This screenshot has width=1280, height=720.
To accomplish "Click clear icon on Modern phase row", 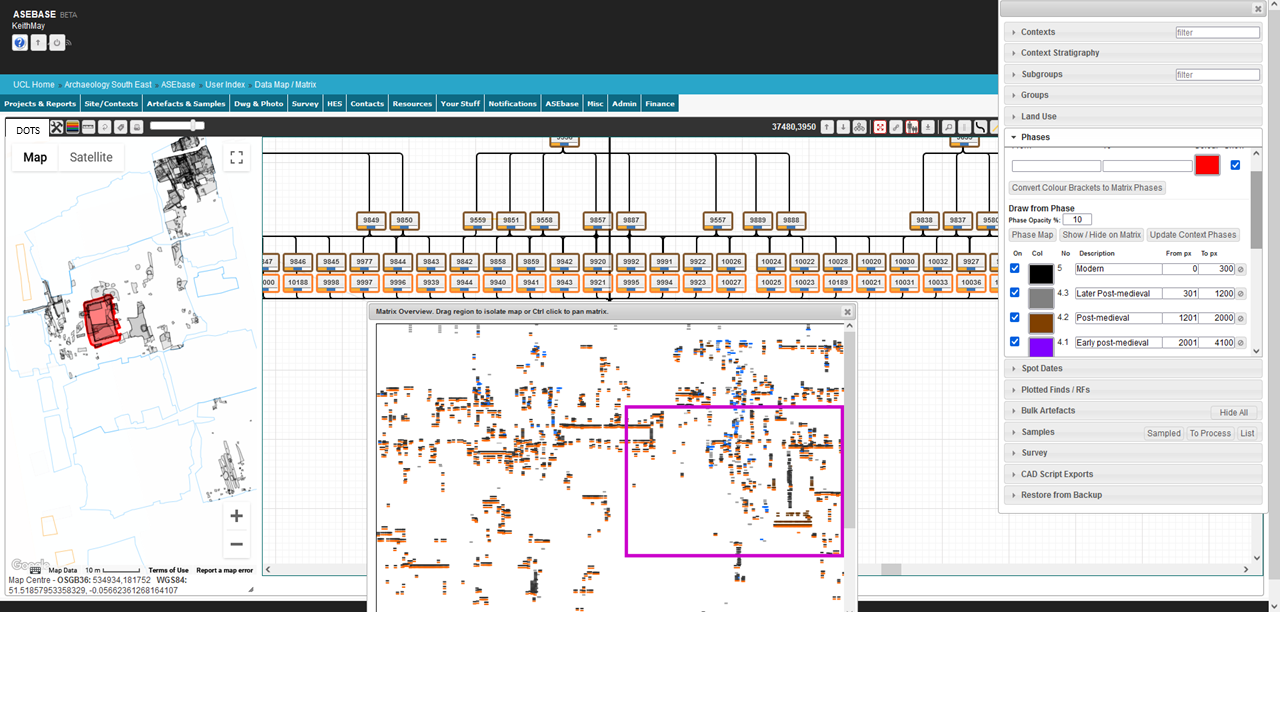I will 1241,269.
